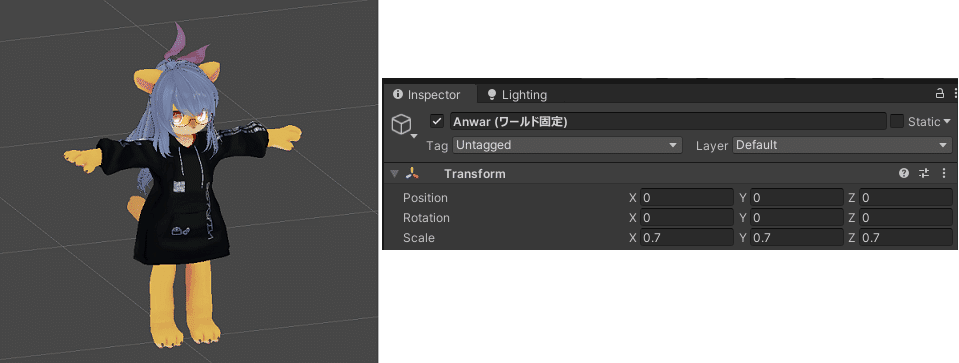The image size is (959, 363).
Task: Edit the object name field Anwar
Action: point(668,121)
